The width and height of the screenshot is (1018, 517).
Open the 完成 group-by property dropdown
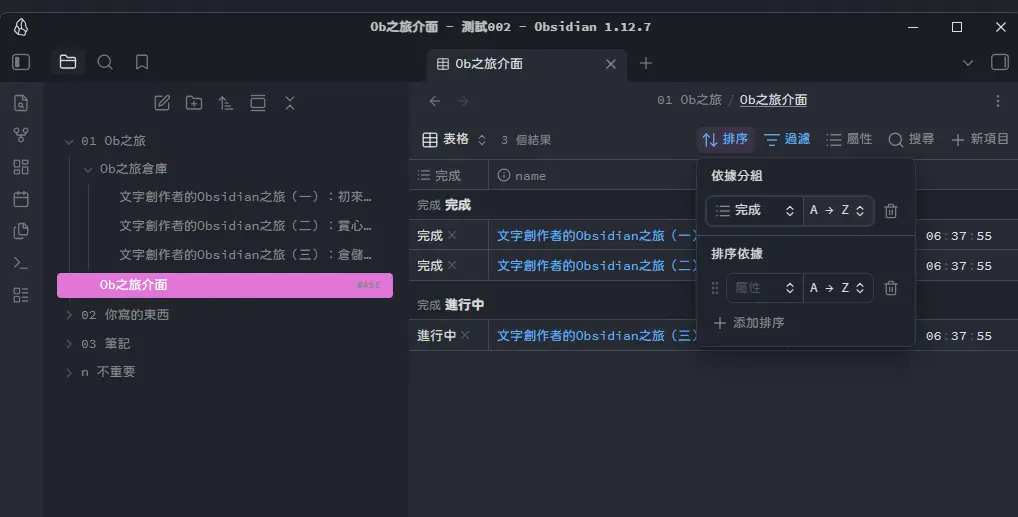click(x=755, y=211)
